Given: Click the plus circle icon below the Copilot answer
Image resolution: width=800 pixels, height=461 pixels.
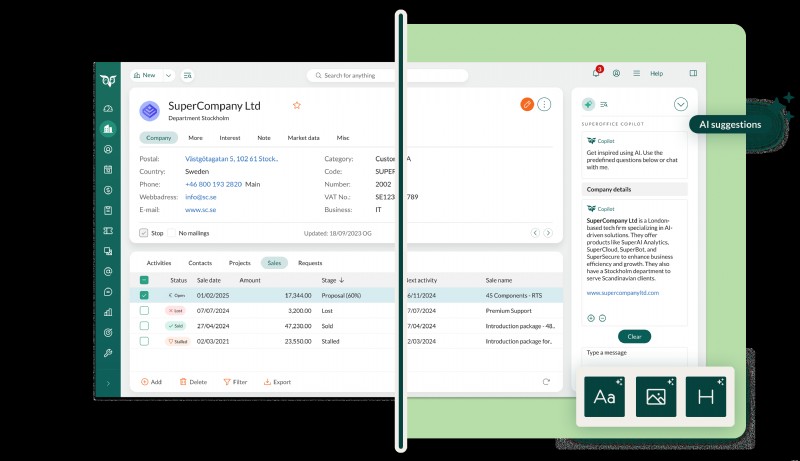Looking at the screenshot, I should 591,318.
